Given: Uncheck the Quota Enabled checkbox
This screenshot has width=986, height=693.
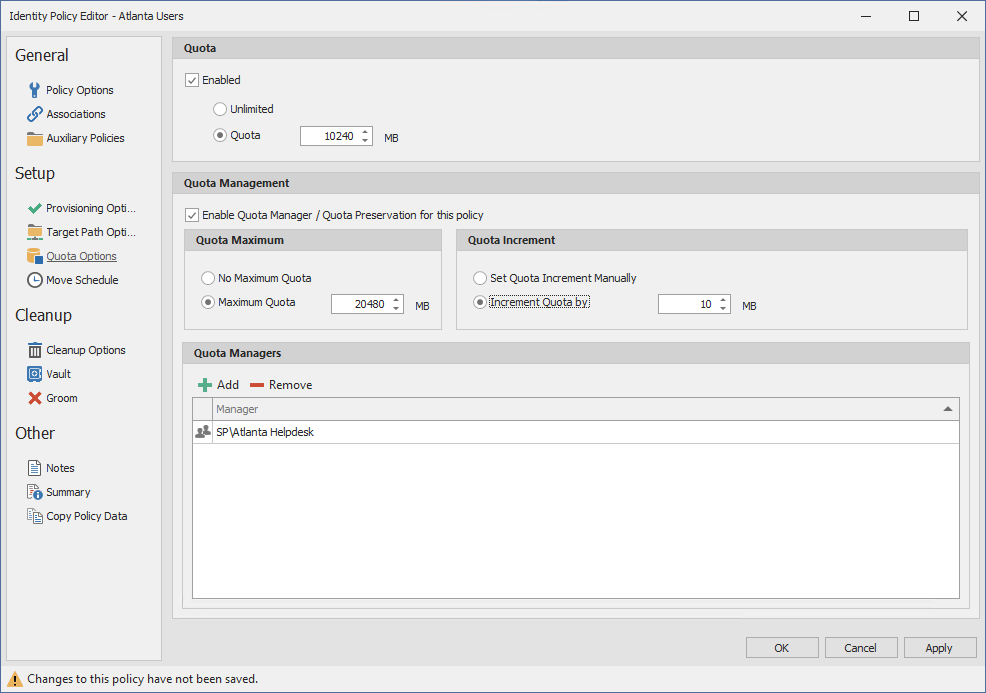Looking at the screenshot, I should point(192,80).
